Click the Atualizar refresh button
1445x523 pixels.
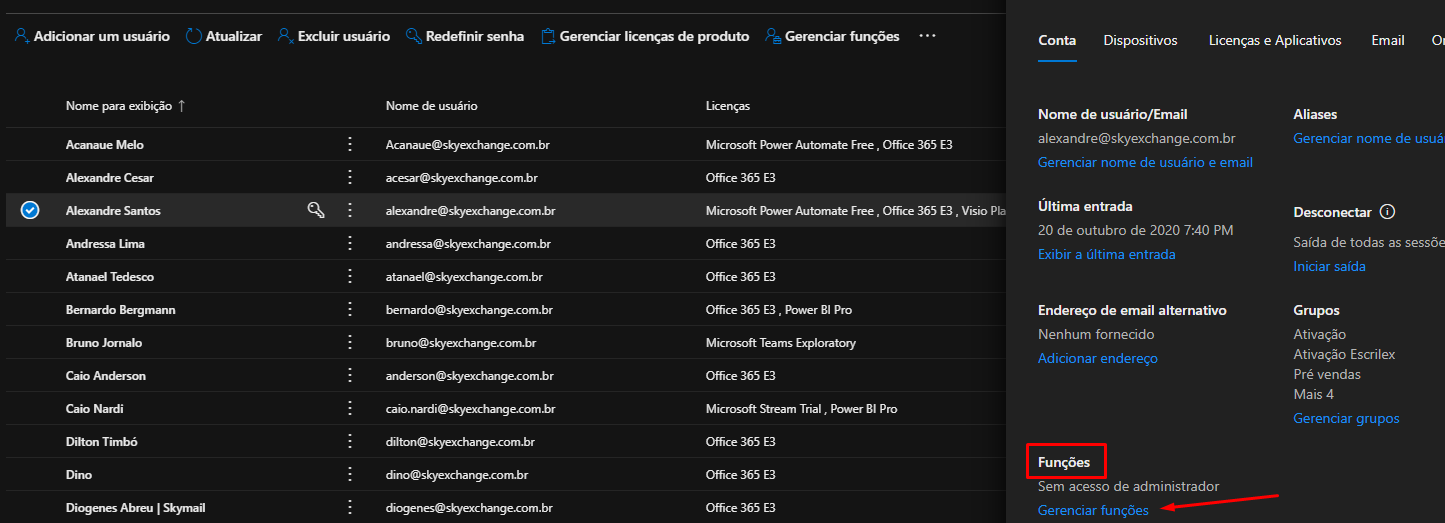[x=224, y=36]
